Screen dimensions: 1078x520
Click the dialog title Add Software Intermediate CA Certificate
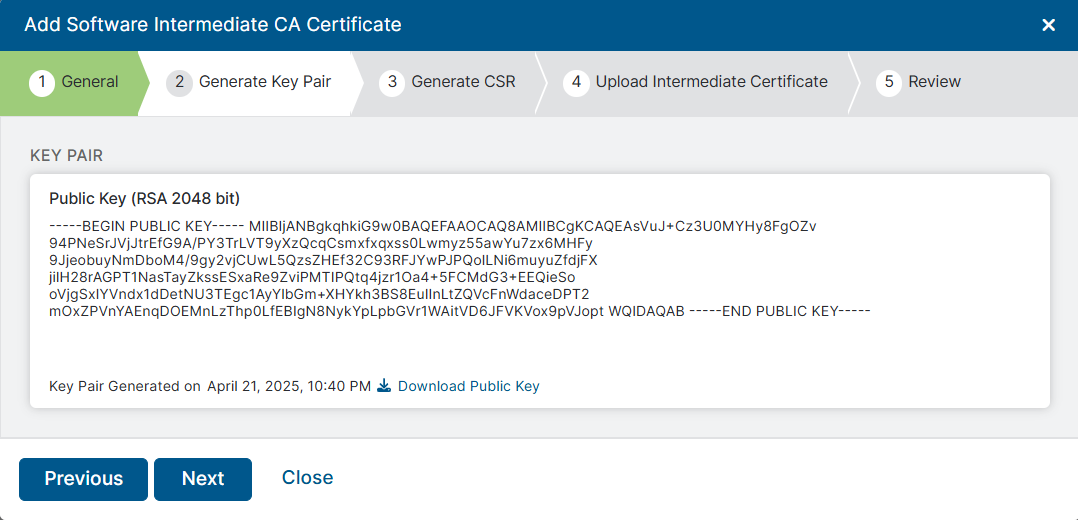pos(213,25)
